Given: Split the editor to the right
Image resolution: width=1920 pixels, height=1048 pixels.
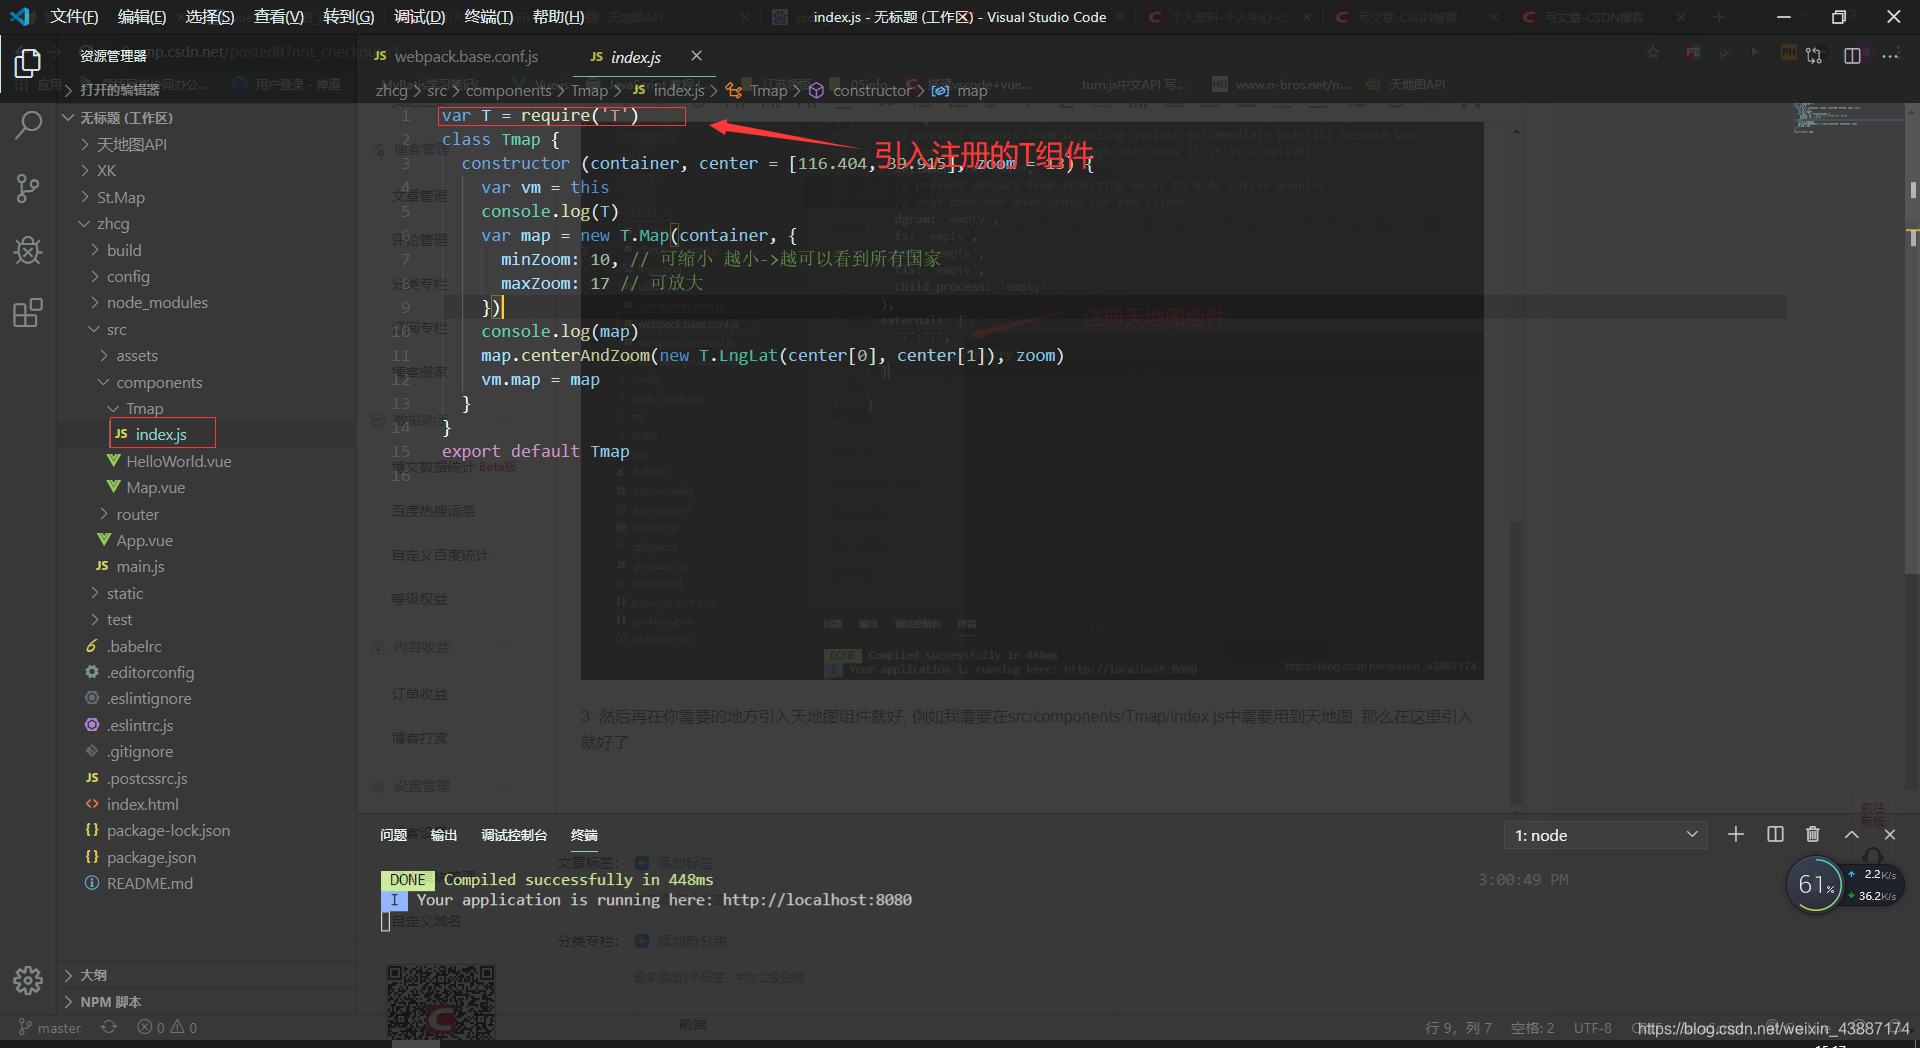Looking at the screenshot, I should click(1852, 56).
